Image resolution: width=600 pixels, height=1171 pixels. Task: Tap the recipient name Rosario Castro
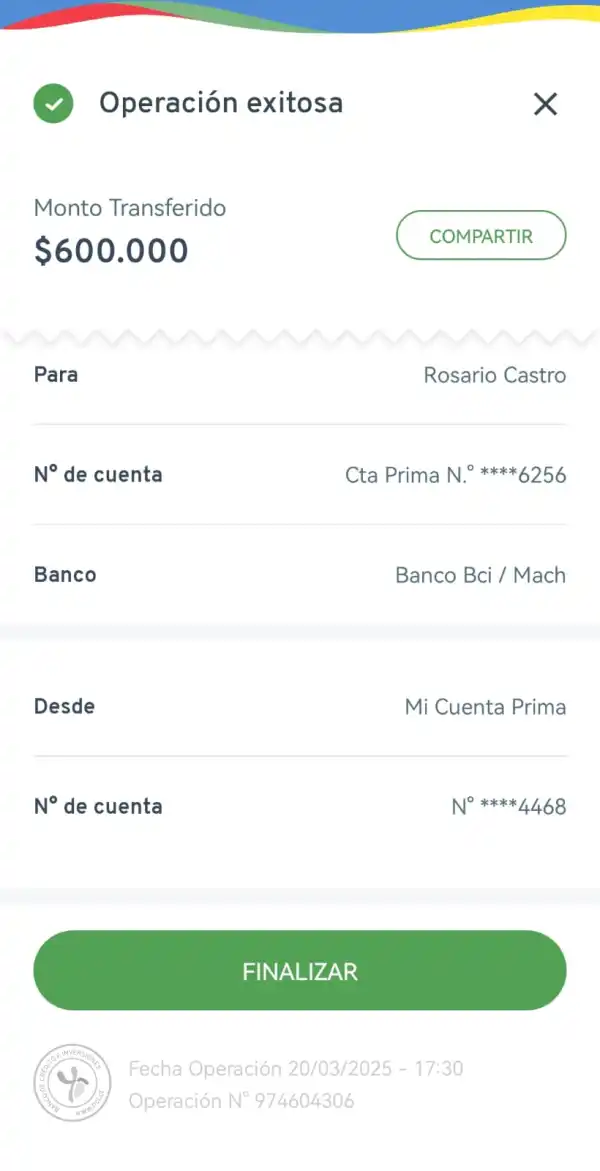click(494, 376)
